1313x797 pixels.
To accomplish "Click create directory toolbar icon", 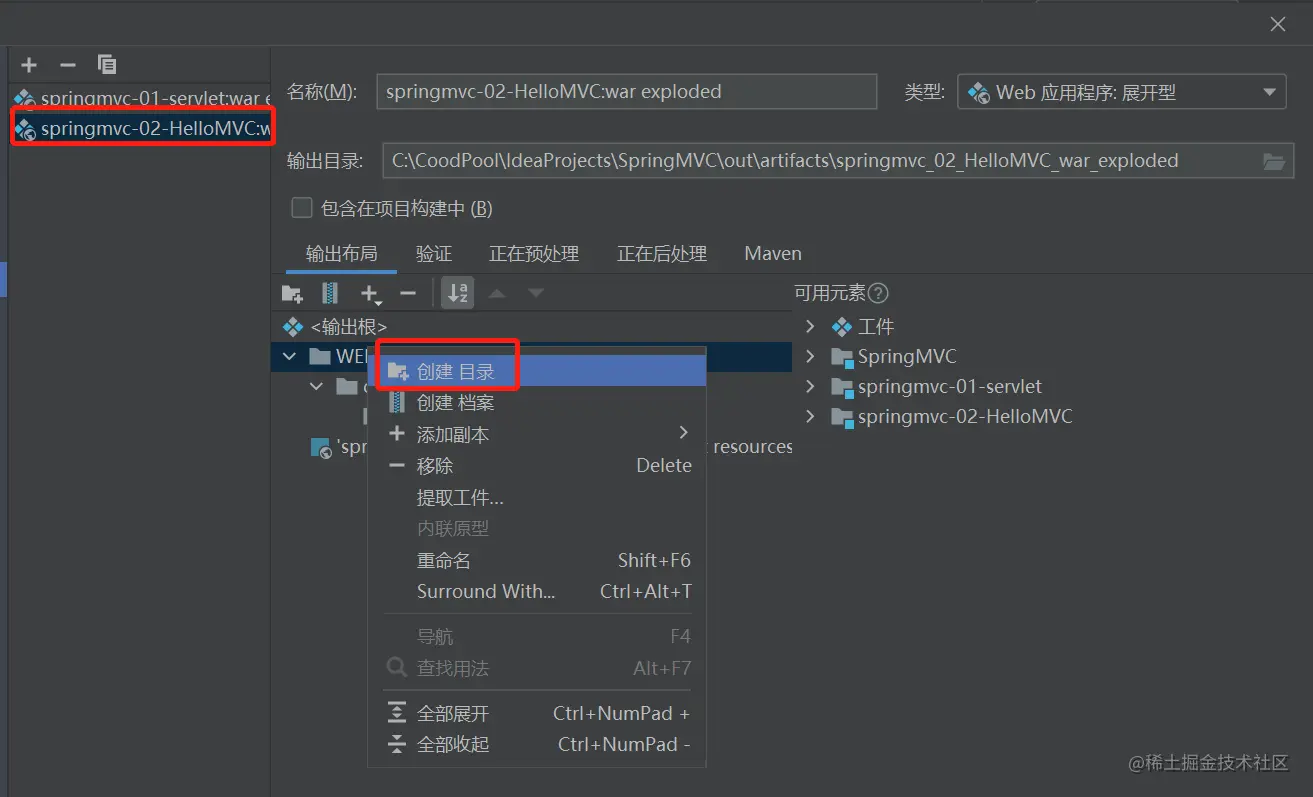I will click(x=292, y=293).
